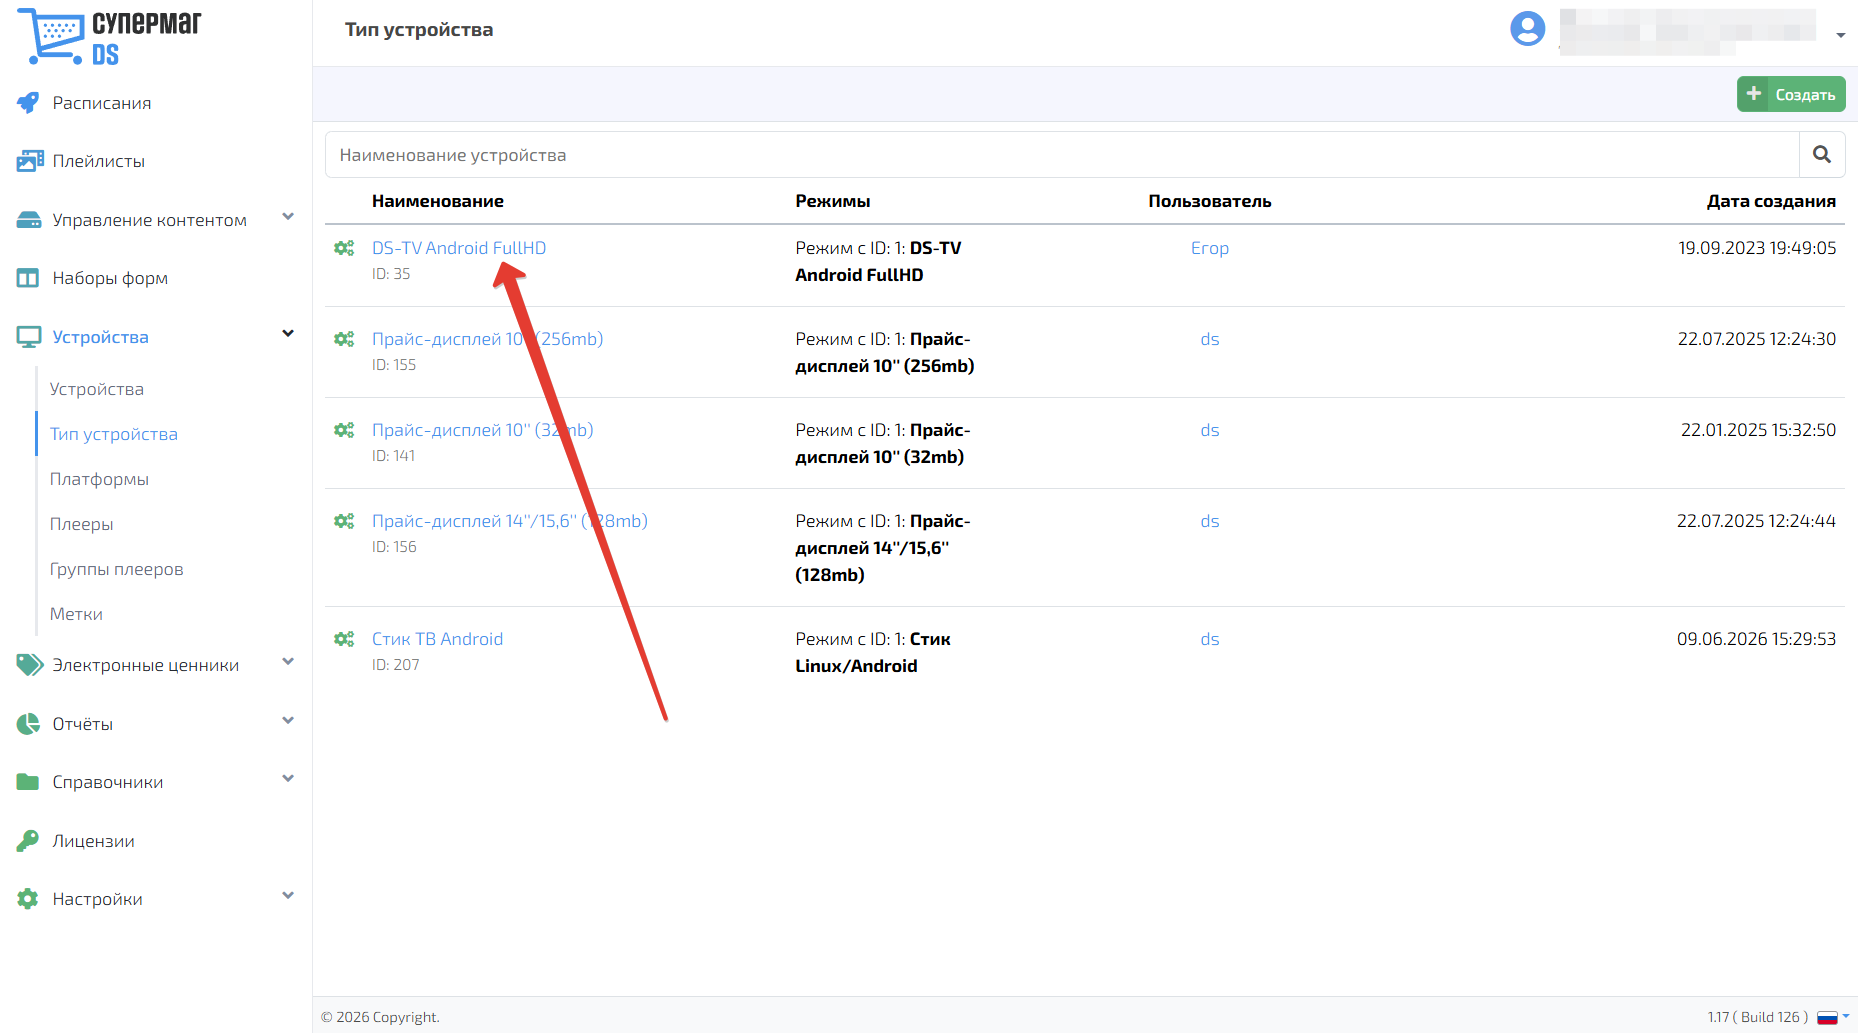Expand the Настройки section chevron
The width and height of the screenshot is (1858, 1033).
tap(288, 896)
